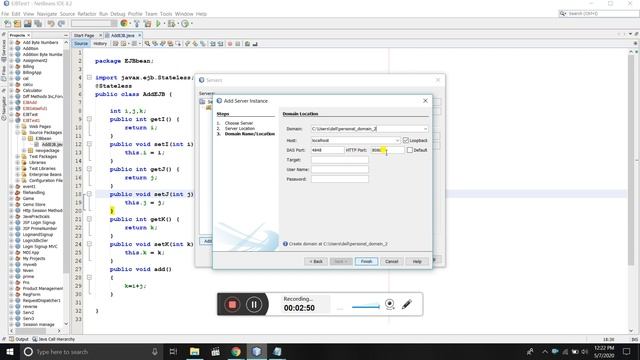Viewport: 640px width, 360px height.
Task: Click the Clean and Build icon
Action: pyautogui.click(x=147, y=24)
